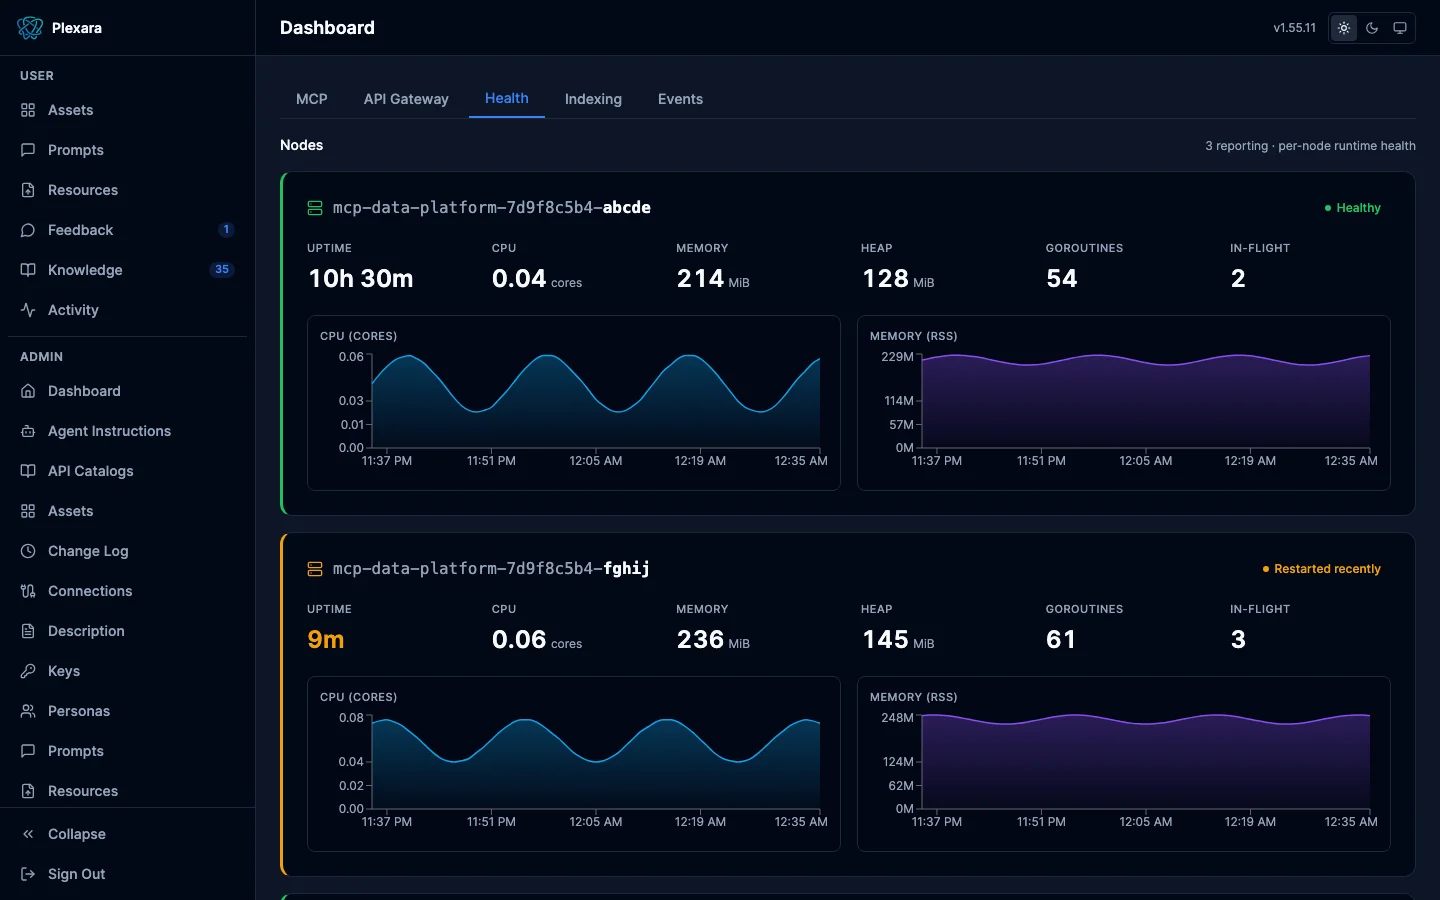
Task: Click the Dashboard home icon
Action: coord(28,391)
